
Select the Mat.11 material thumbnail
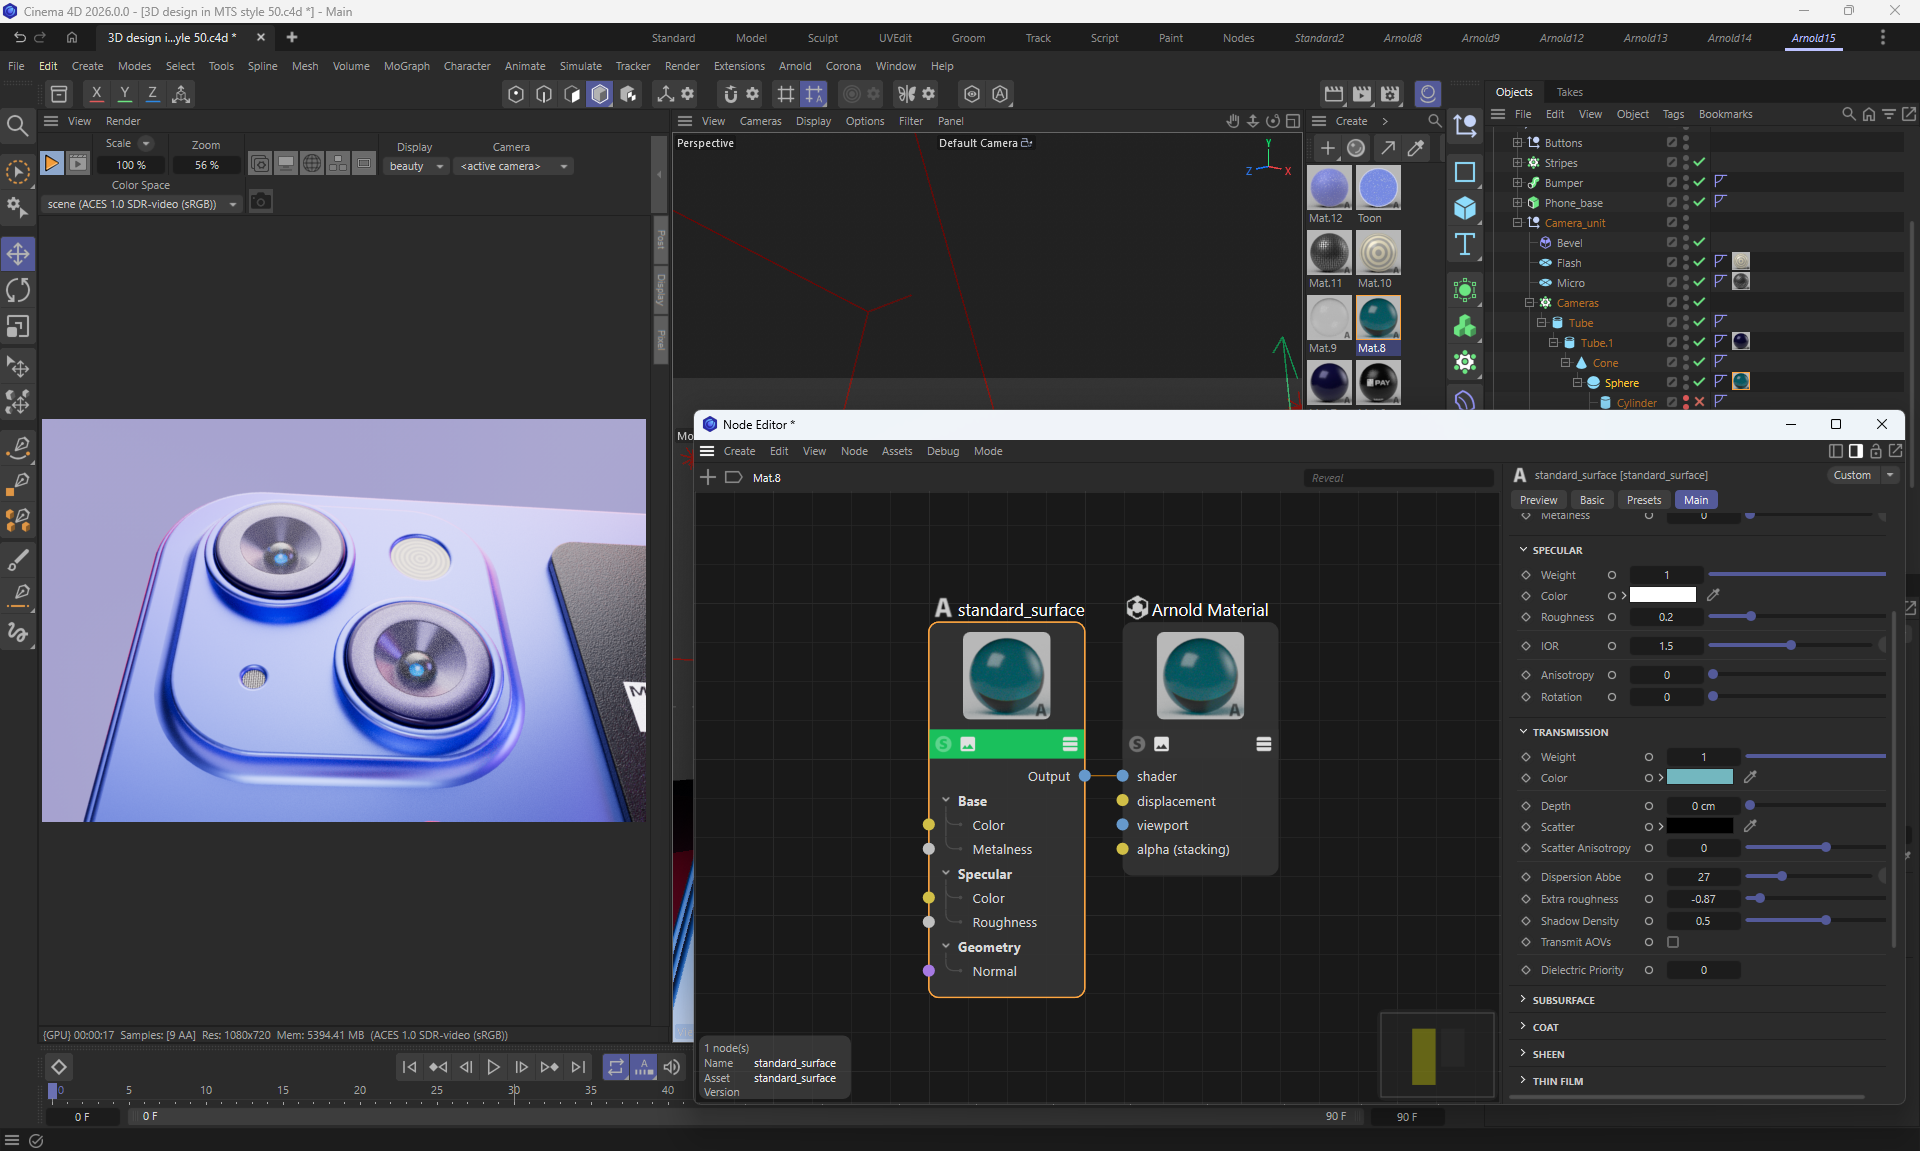(1329, 253)
